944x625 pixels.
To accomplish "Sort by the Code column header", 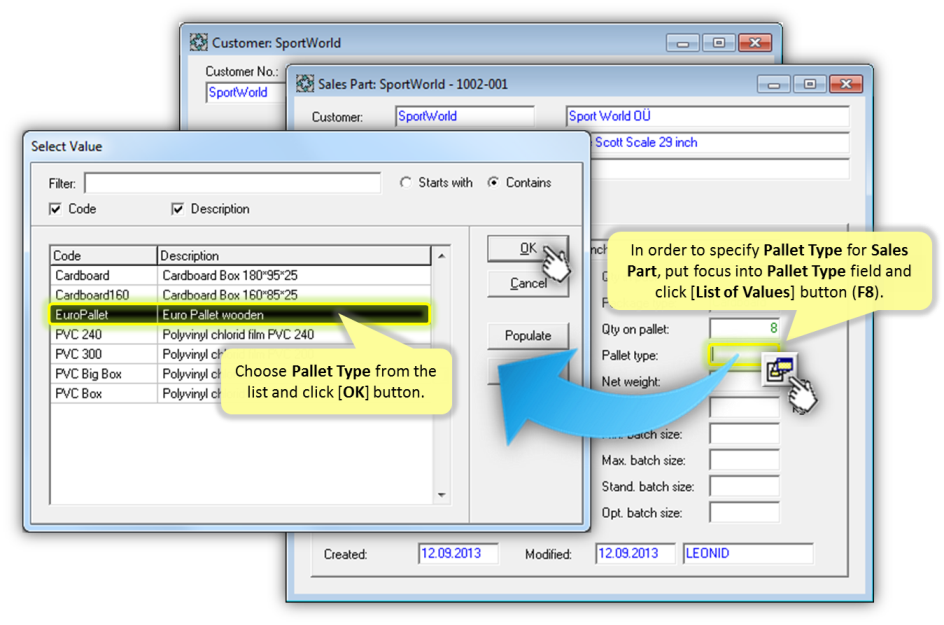I will (x=103, y=255).
